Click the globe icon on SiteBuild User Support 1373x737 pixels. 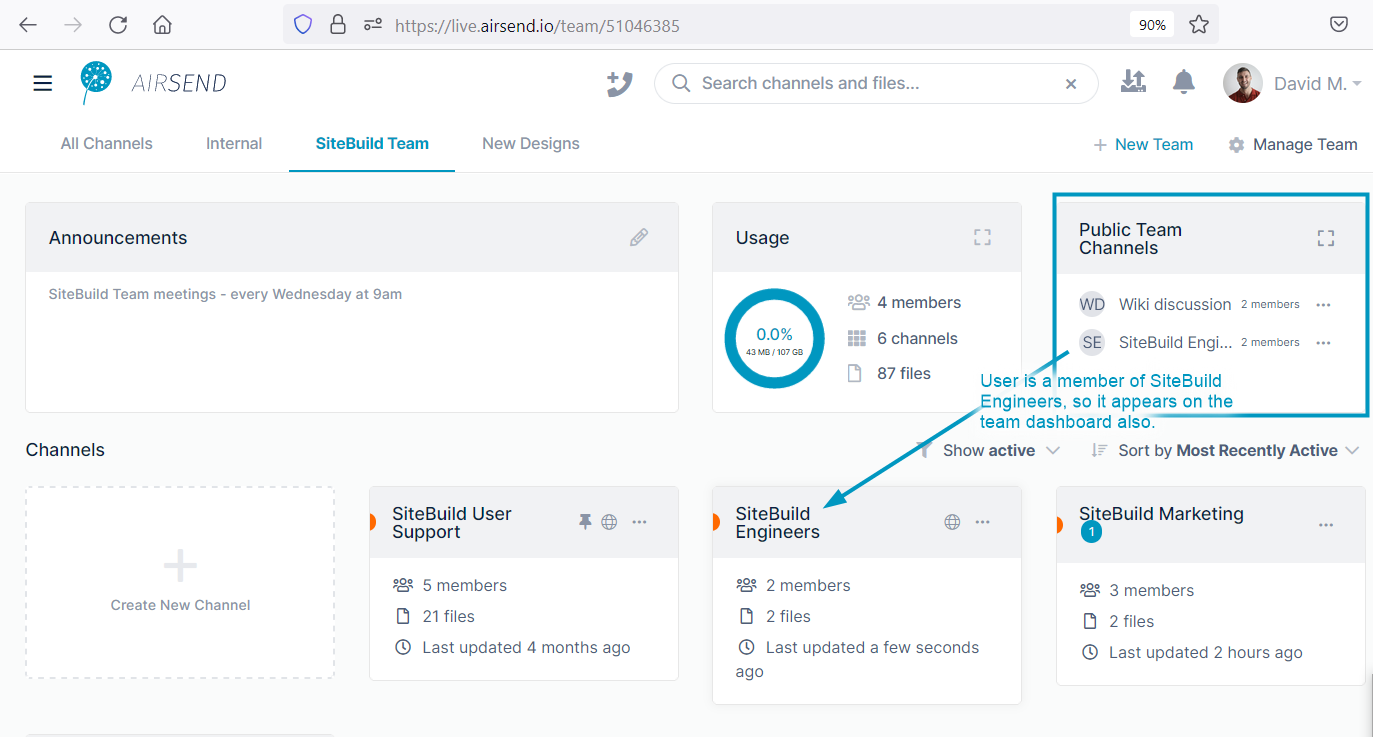click(609, 521)
